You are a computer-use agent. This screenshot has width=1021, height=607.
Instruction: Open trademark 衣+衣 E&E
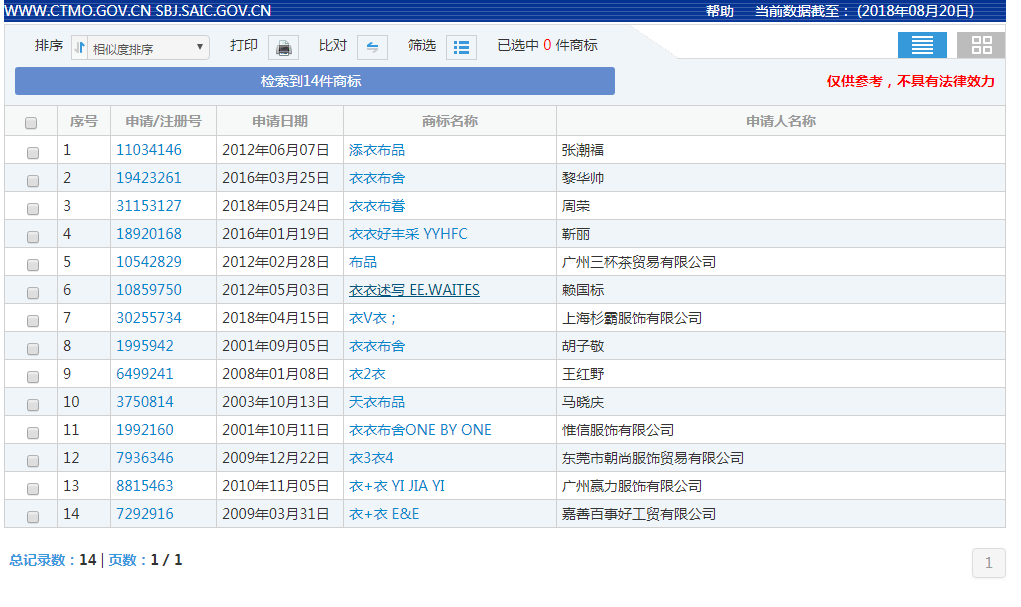click(384, 514)
